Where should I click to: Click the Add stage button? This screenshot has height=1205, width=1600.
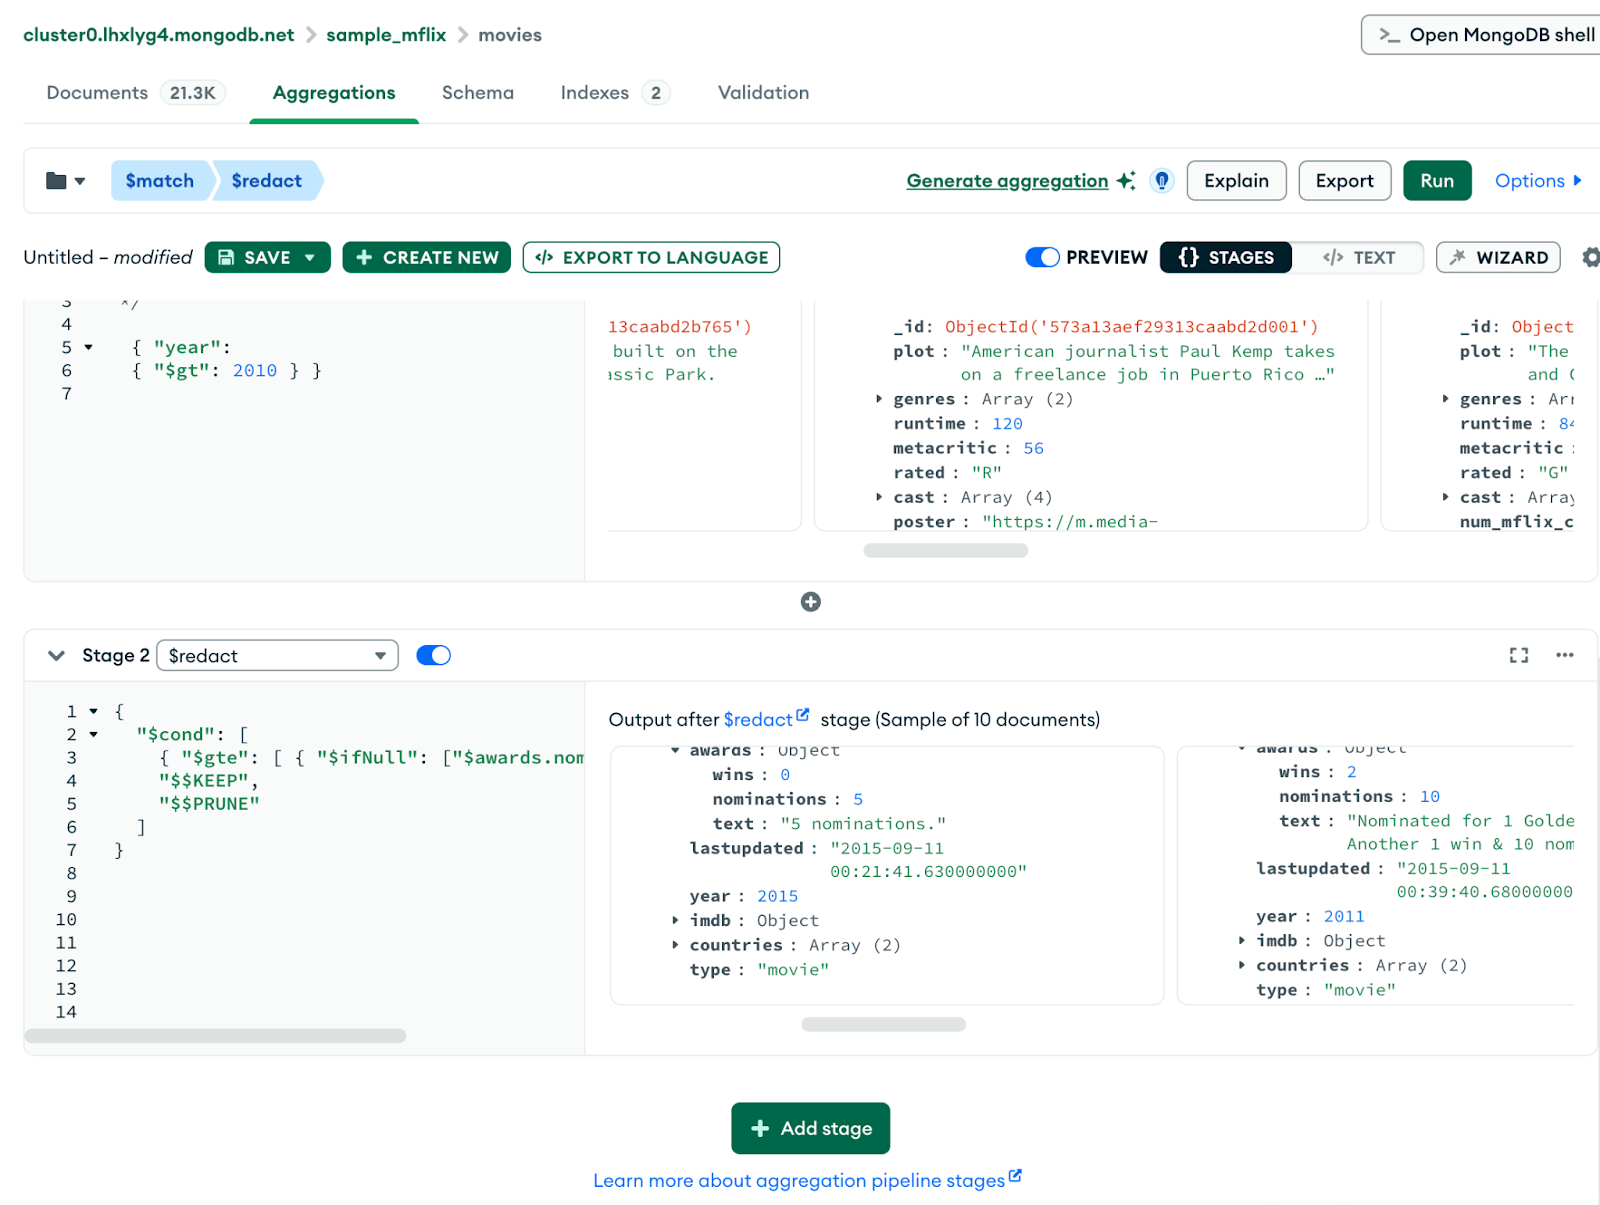tap(810, 1128)
